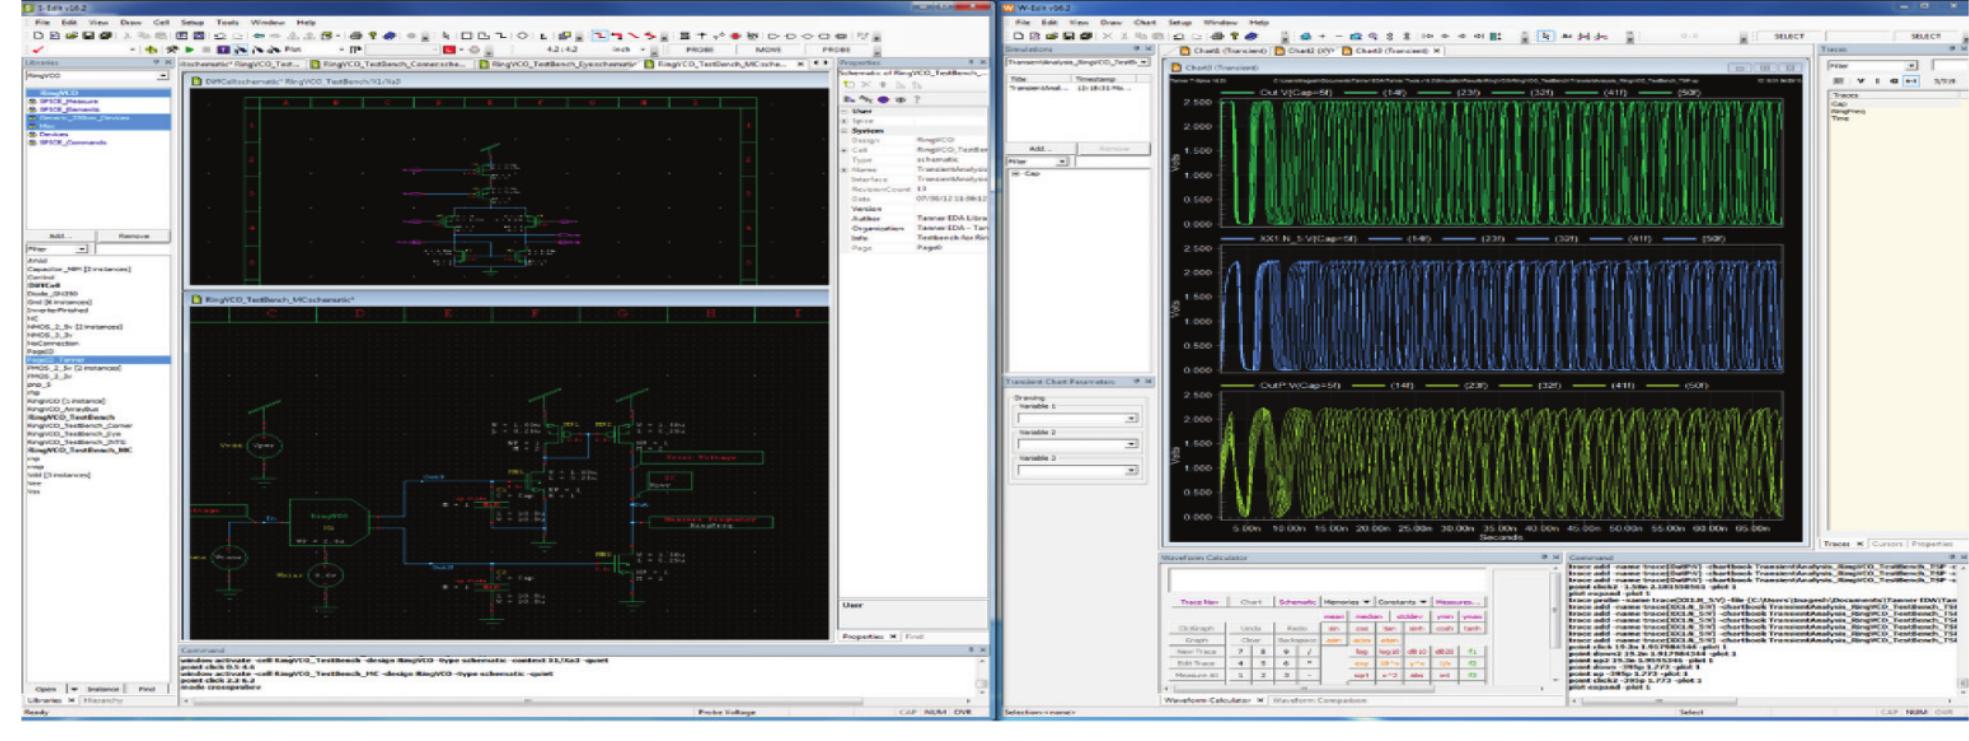Open Tools menu in S-Edit window
1969x741 pixels.
227,22
